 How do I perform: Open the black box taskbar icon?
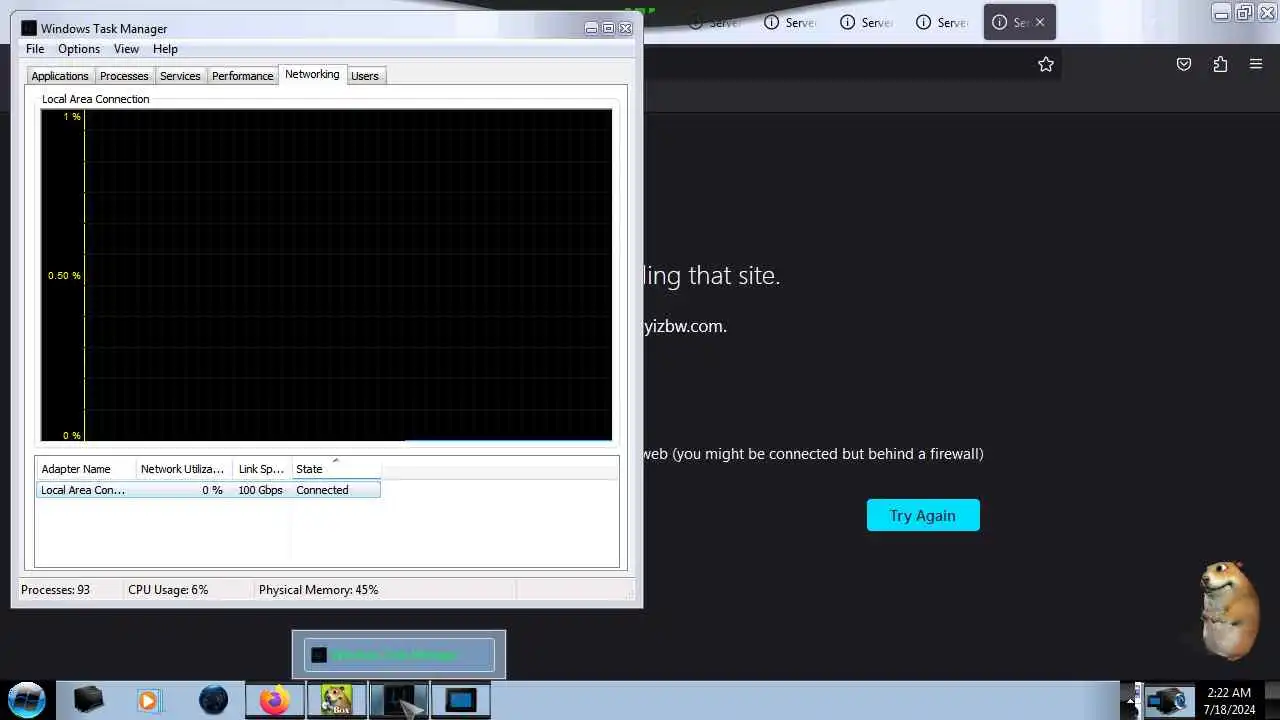(88, 700)
